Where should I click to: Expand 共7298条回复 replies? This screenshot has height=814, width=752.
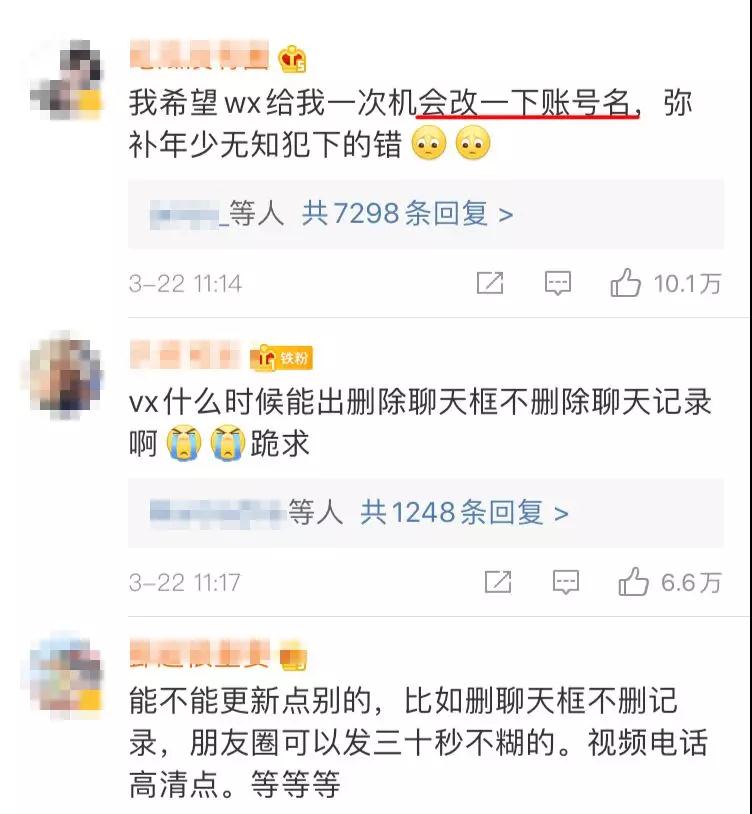[407, 213]
